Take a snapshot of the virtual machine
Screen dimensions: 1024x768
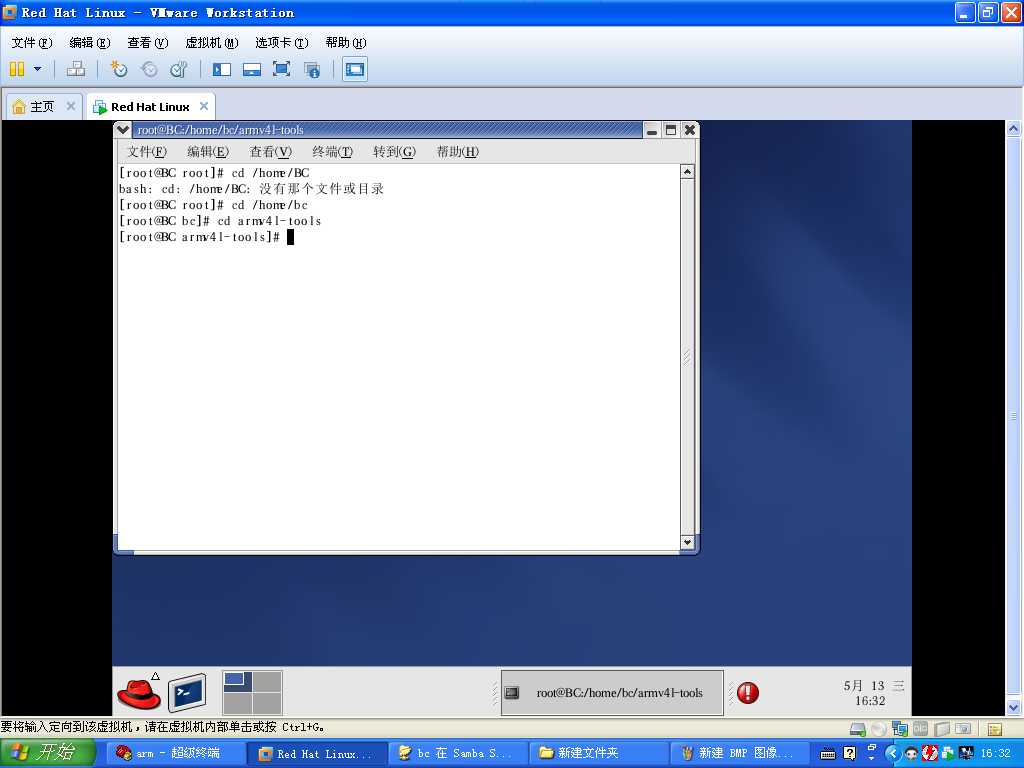tap(119, 69)
